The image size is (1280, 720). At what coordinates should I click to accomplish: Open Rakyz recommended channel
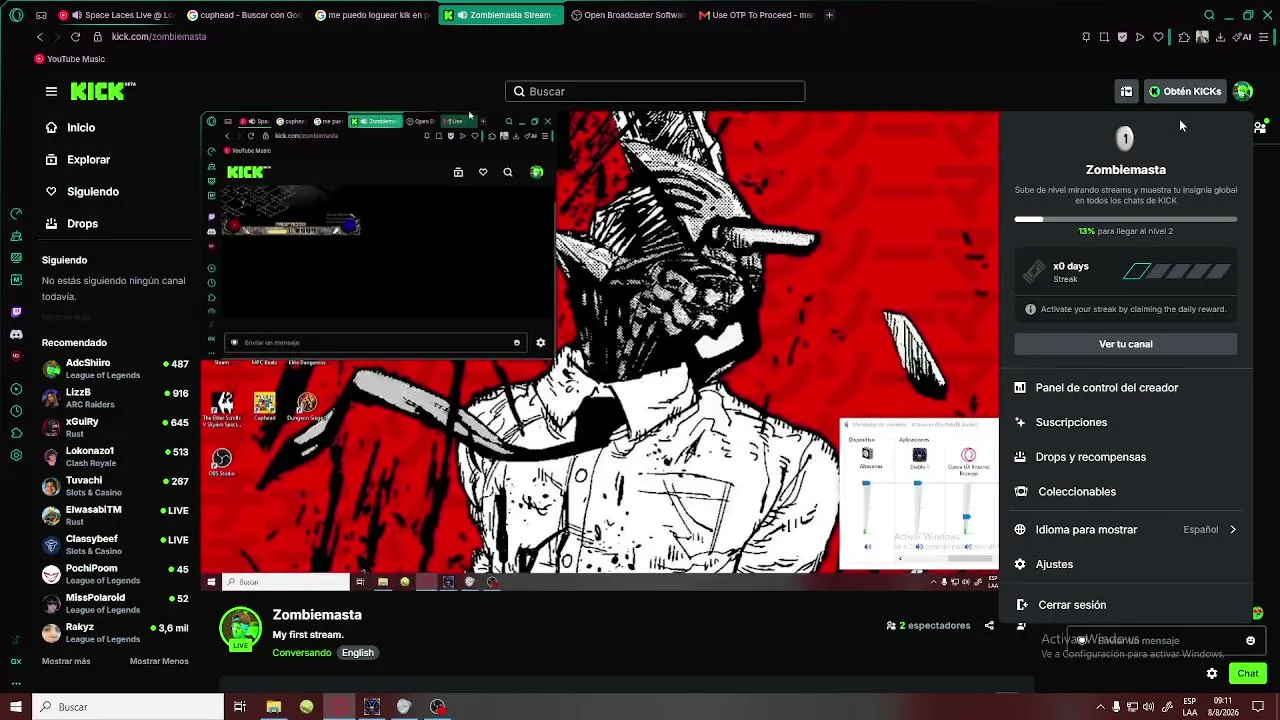115,633
